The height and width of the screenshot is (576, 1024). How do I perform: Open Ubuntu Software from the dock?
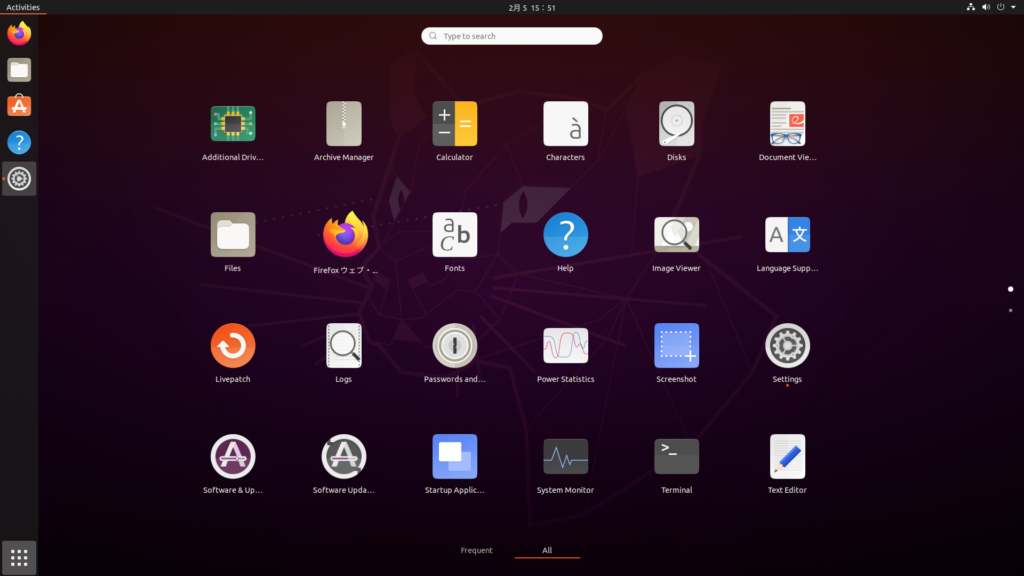coord(19,106)
